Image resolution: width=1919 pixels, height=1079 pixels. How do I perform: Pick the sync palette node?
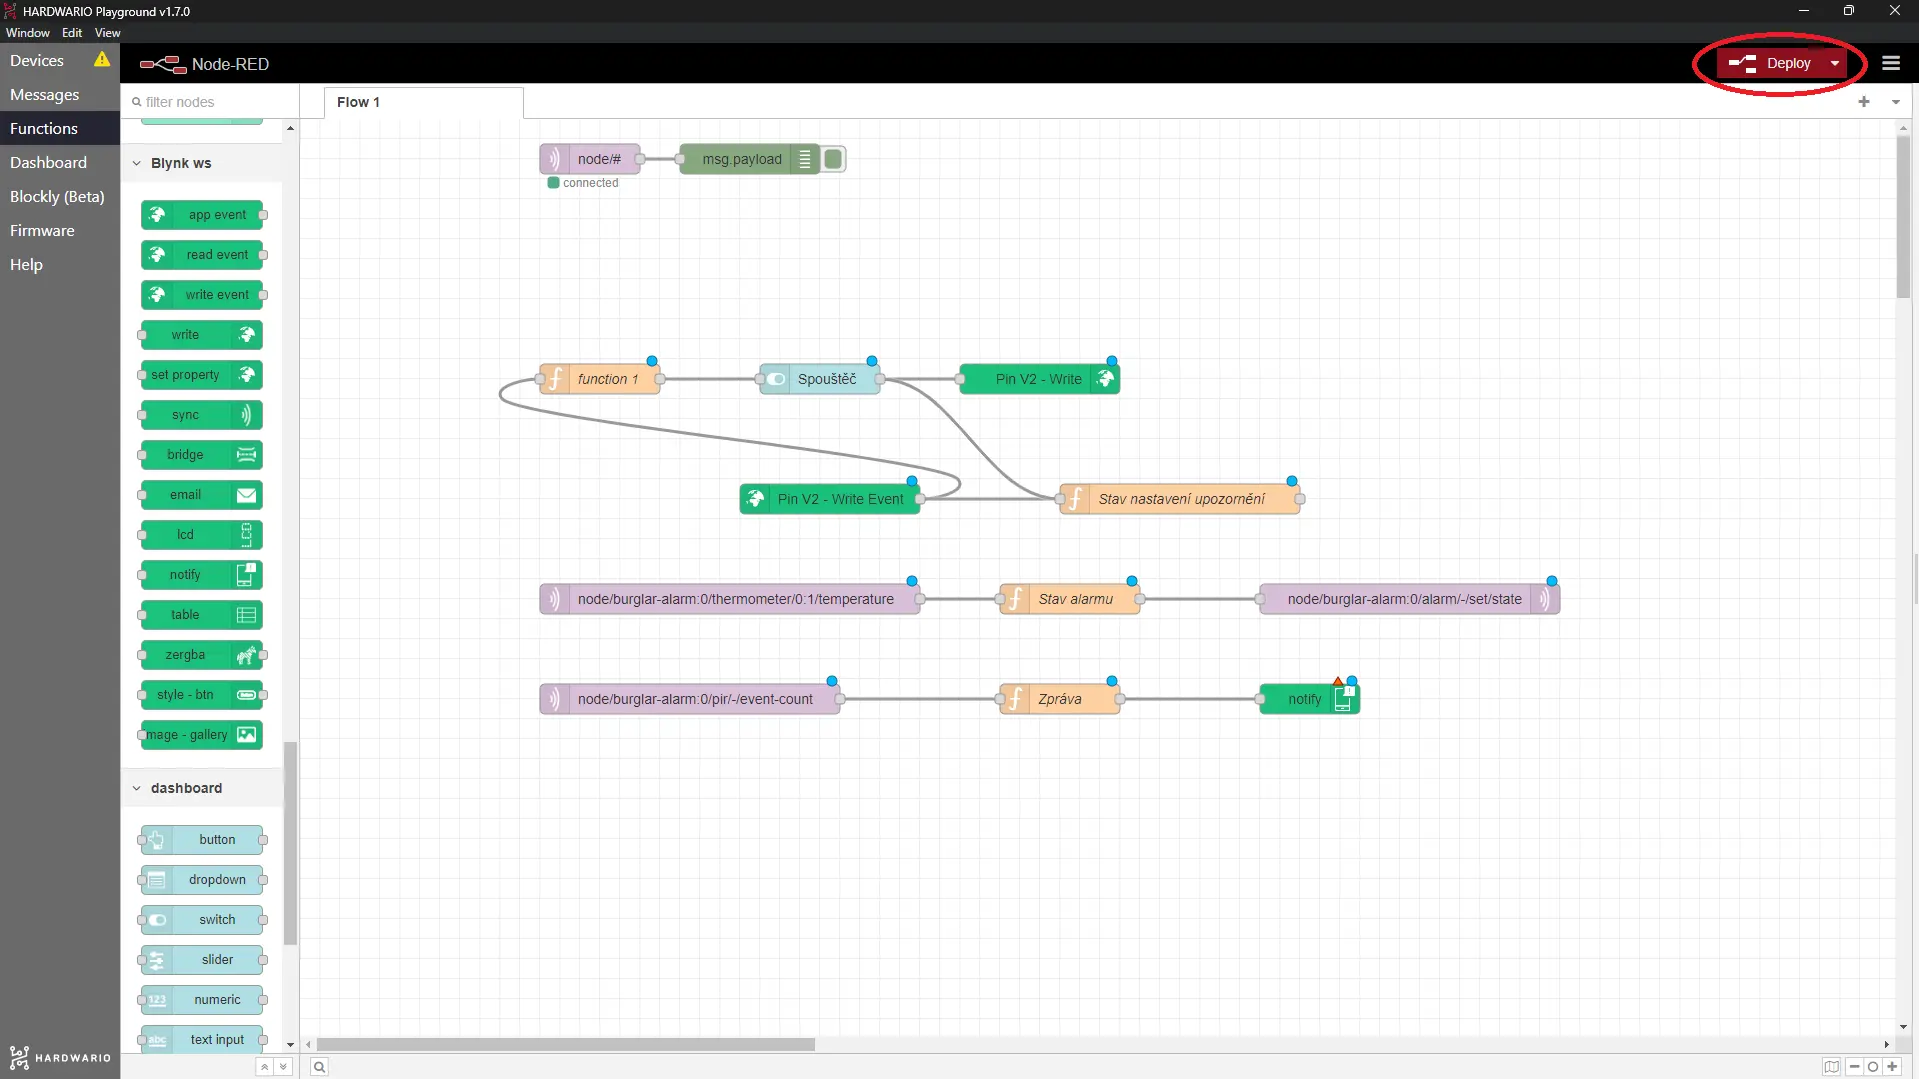pos(202,415)
